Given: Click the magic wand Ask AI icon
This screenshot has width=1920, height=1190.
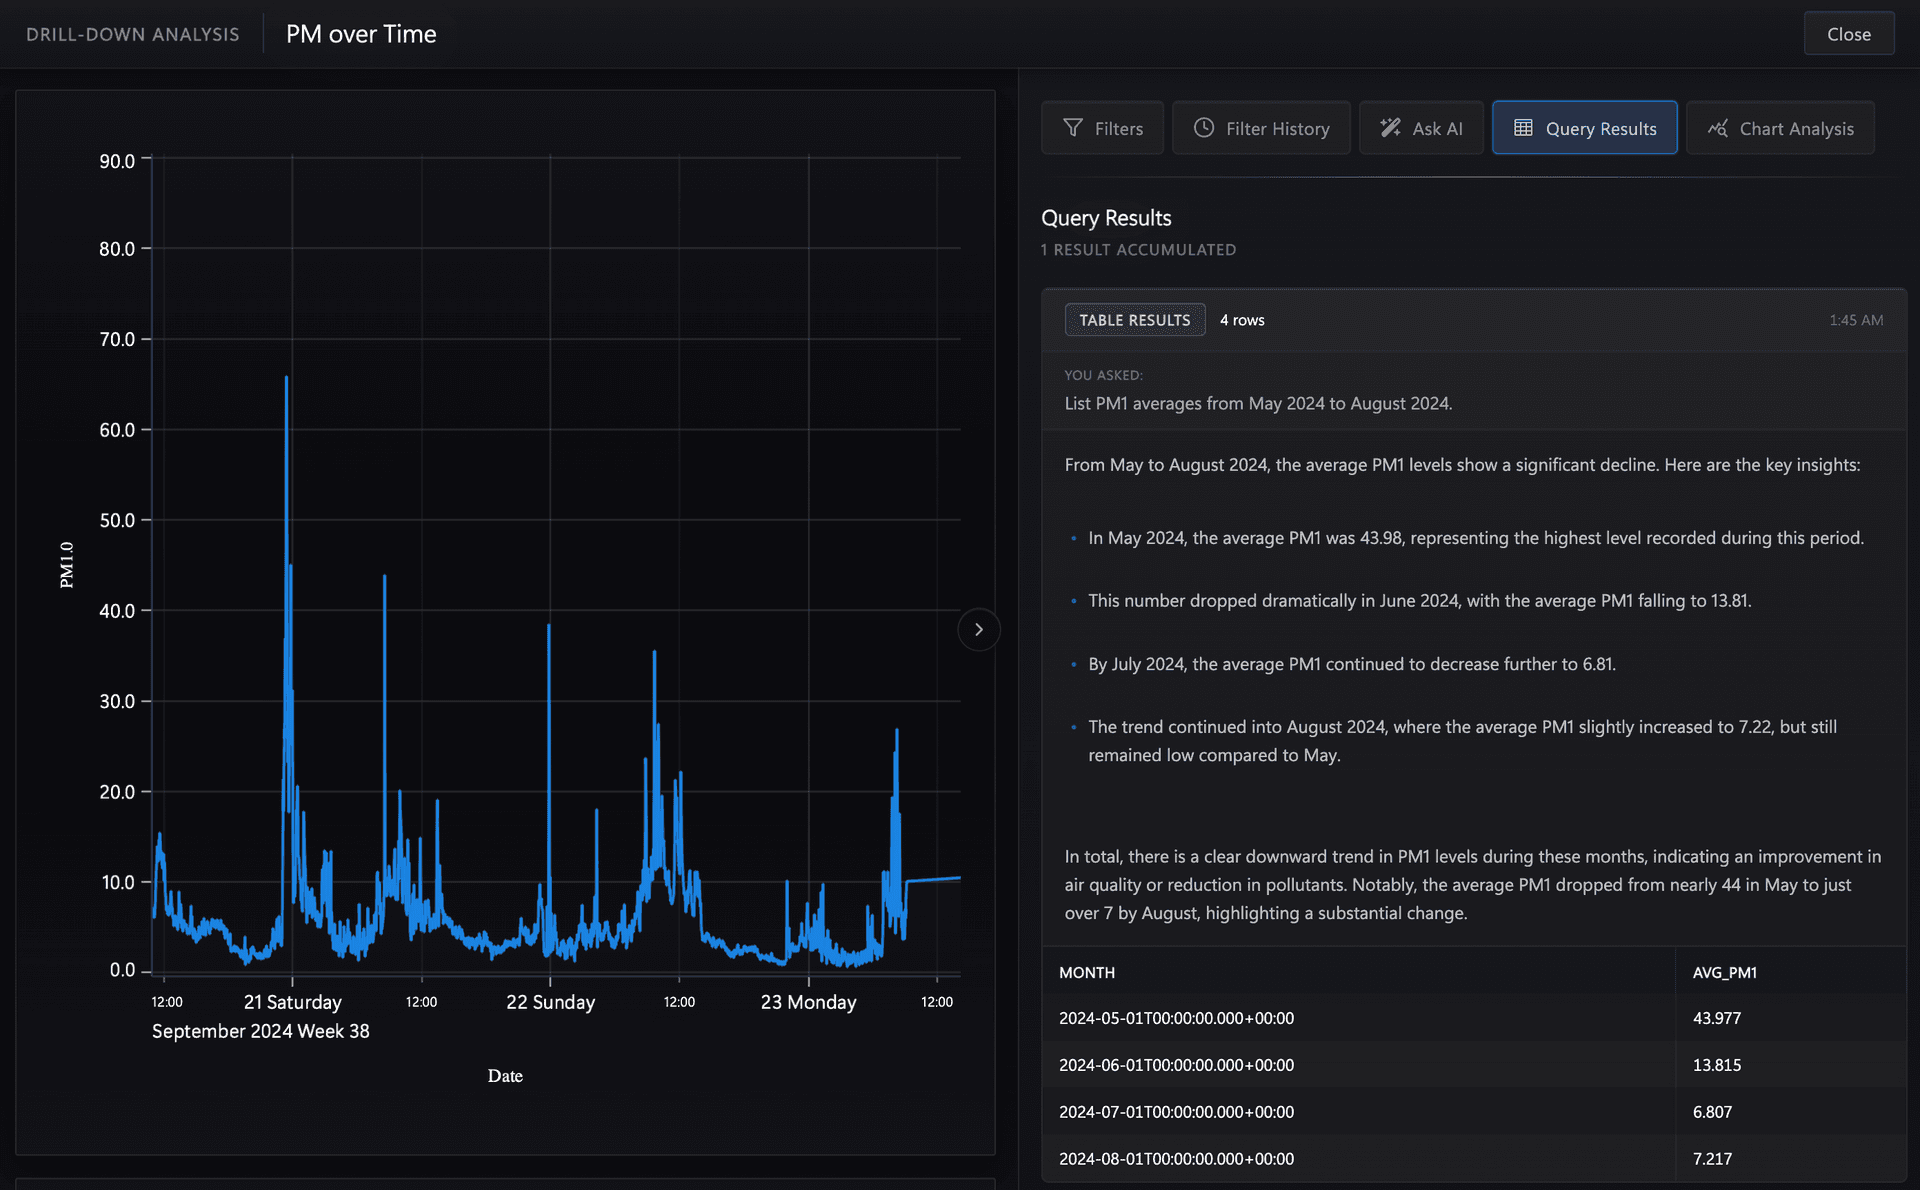Looking at the screenshot, I should click(1390, 128).
